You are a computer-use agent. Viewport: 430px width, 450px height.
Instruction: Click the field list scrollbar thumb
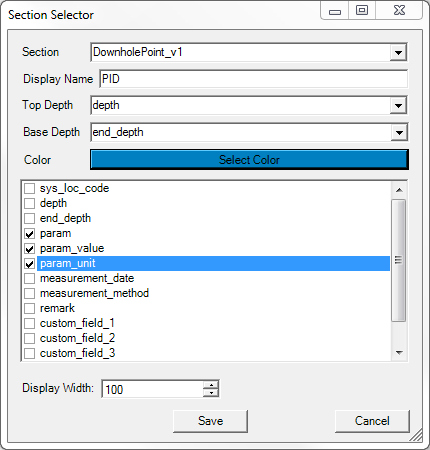tap(399, 260)
